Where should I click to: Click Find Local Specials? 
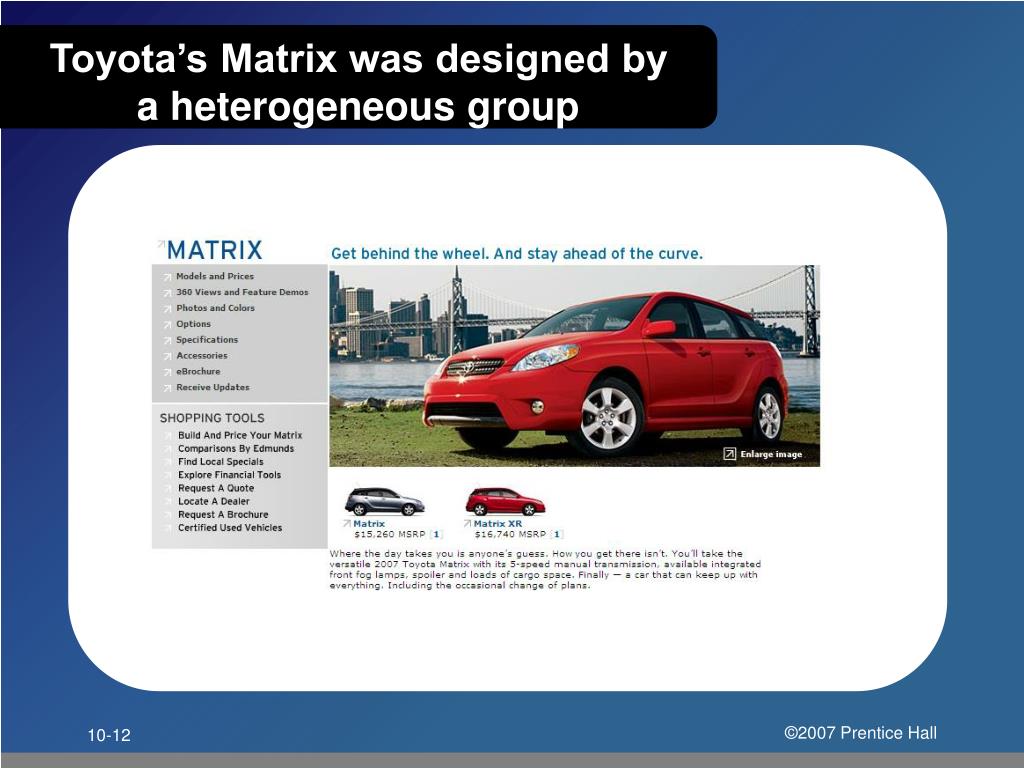221,462
